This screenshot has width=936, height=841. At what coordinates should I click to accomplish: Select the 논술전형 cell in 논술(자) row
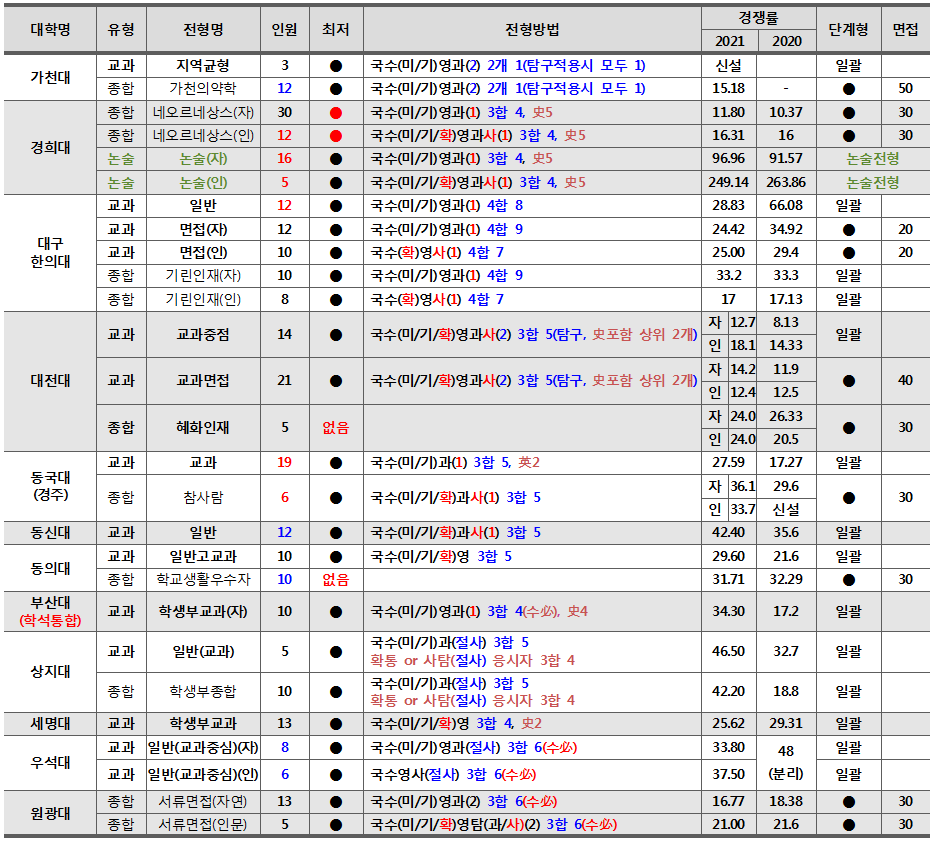[873, 159]
